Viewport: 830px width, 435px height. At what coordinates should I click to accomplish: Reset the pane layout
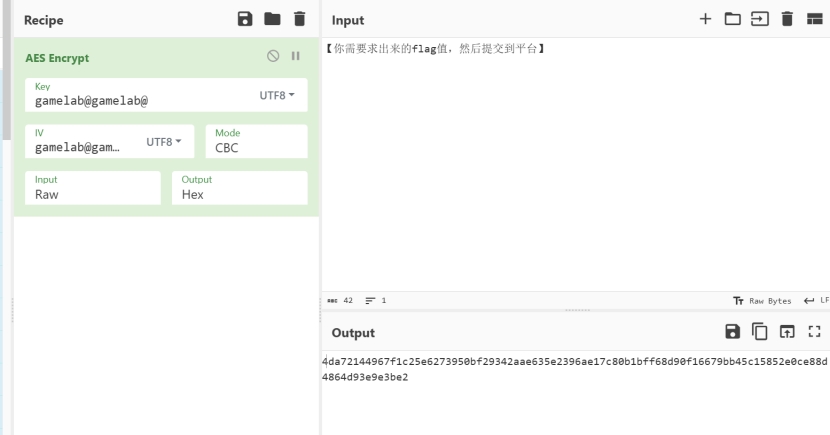[x=813, y=19]
